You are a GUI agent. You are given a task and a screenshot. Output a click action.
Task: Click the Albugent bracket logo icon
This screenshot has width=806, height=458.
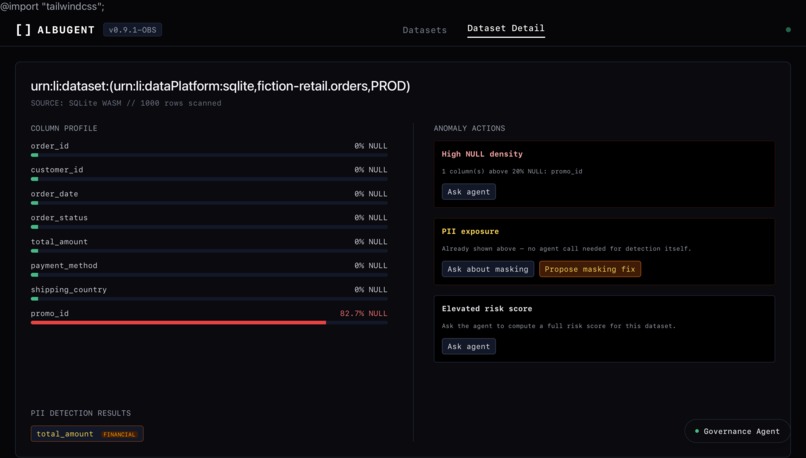pyautogui.click(x=23, y=30)
